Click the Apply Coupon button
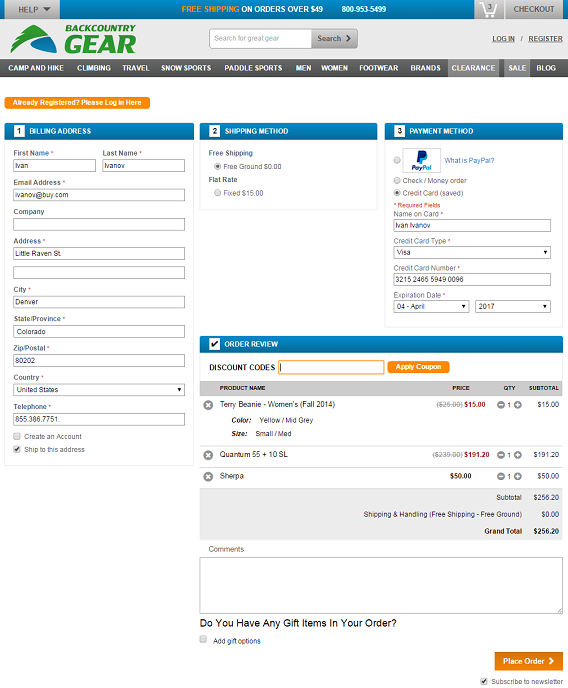The height and width of the screenshot is (688, 568). pyautogui.click(x=418, y=367)
